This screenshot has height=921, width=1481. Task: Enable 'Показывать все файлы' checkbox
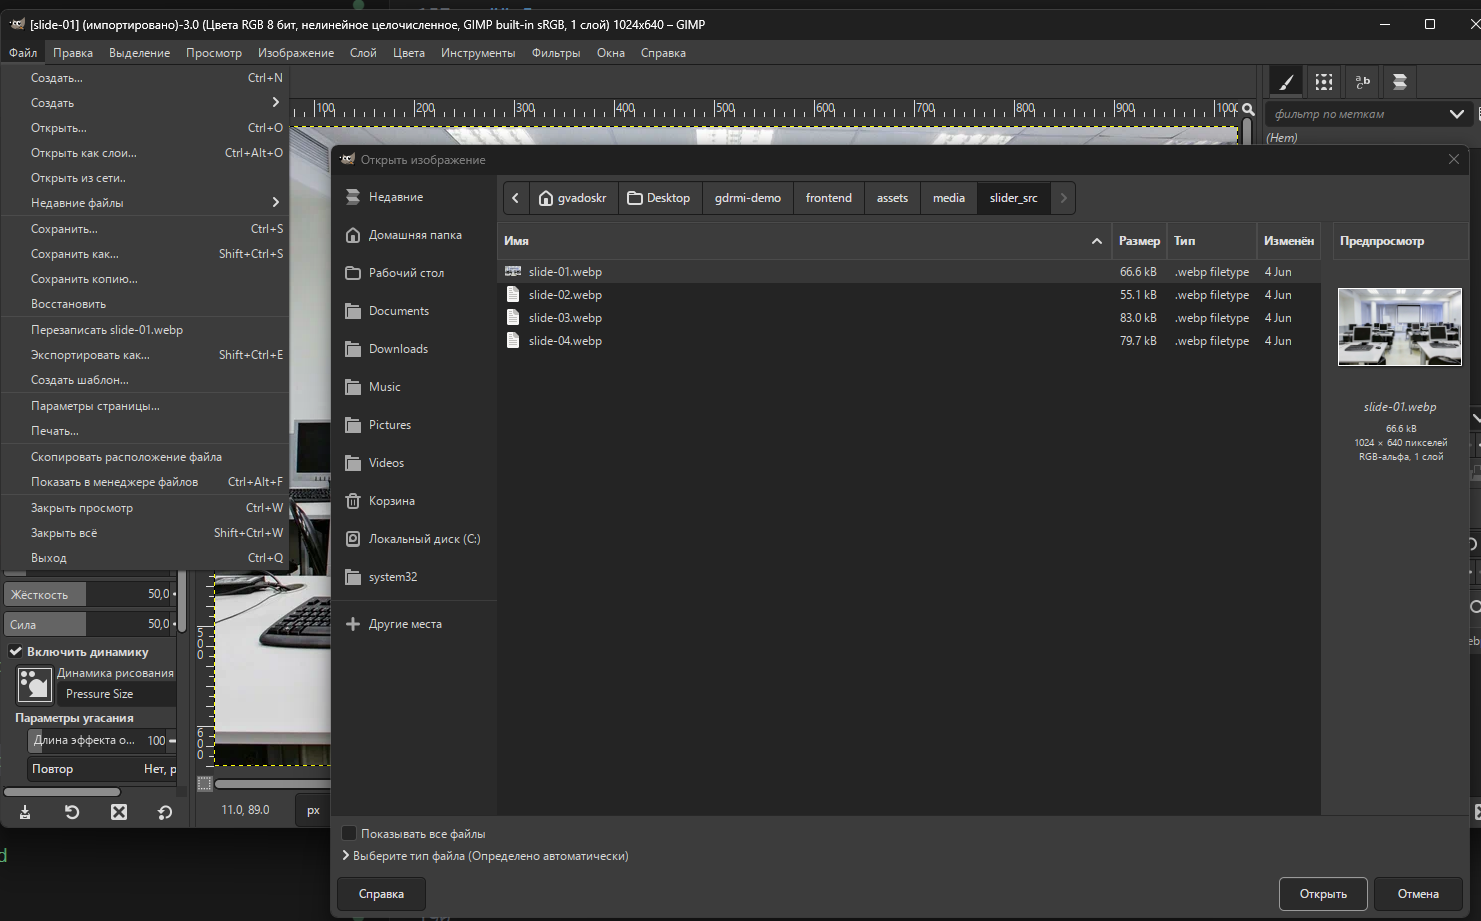click(x=349, y=833)
